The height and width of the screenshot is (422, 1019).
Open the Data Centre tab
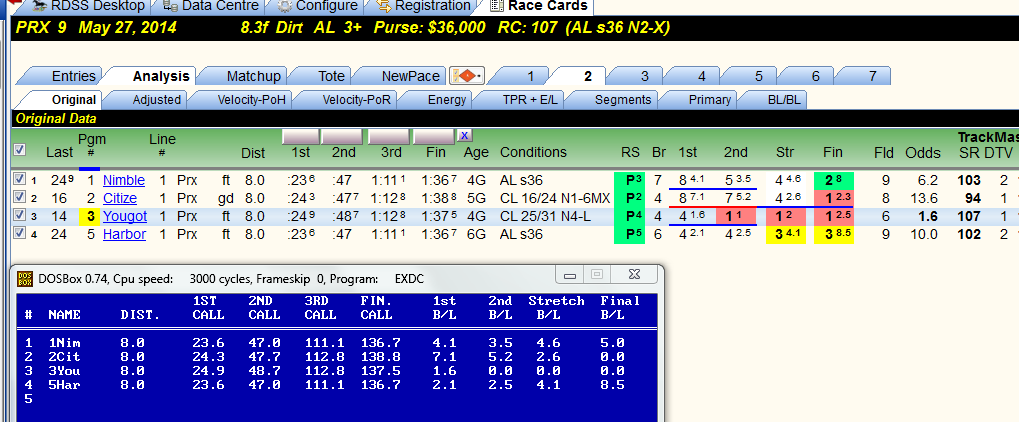(211, 6)
